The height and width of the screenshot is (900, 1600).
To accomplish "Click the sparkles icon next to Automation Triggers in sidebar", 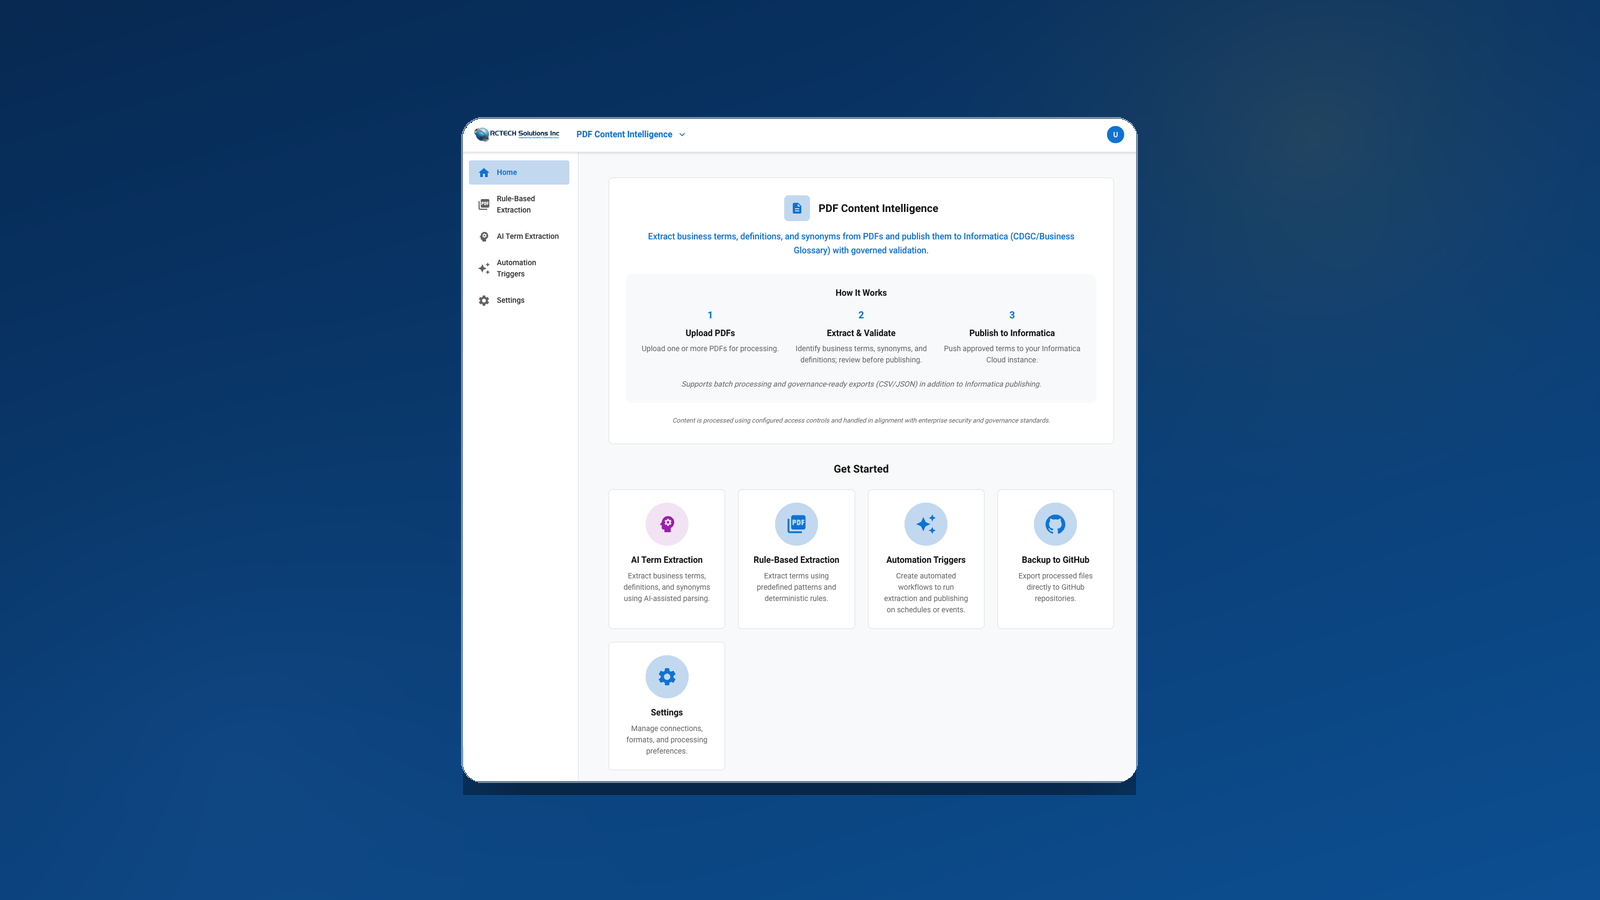I will tap(484, 268).
